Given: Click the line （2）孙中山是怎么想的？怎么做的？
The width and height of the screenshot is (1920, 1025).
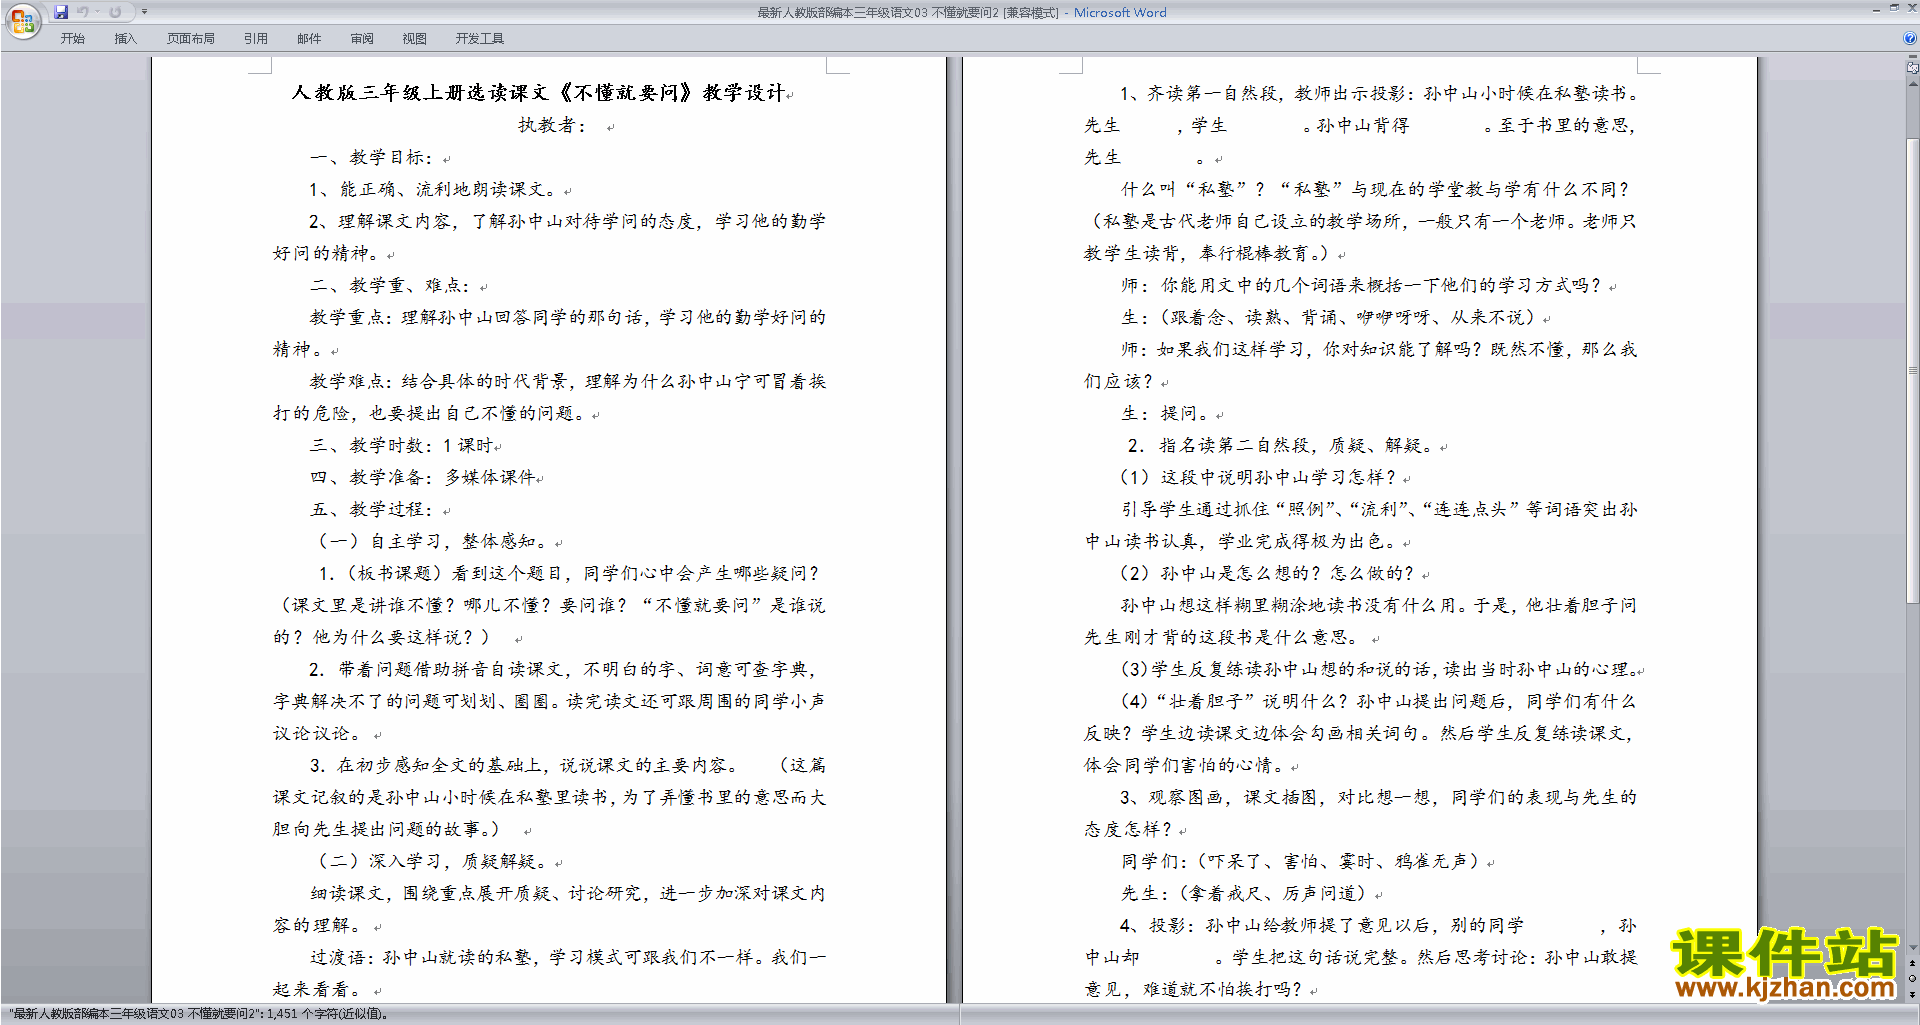Looking at the screenshot, I should tap(1267, 573).
